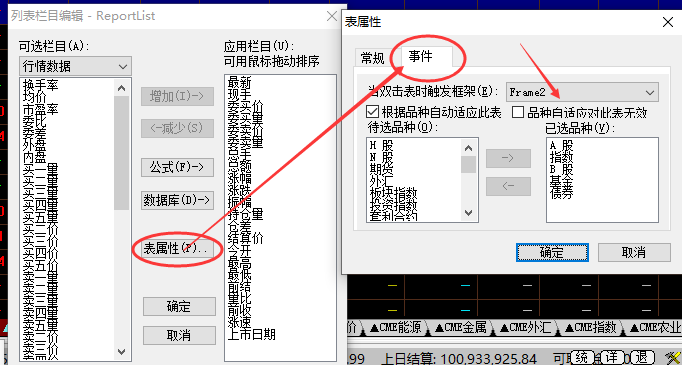Click the <- move left button
The image size is (682, 365).
[x=508, y=186]
